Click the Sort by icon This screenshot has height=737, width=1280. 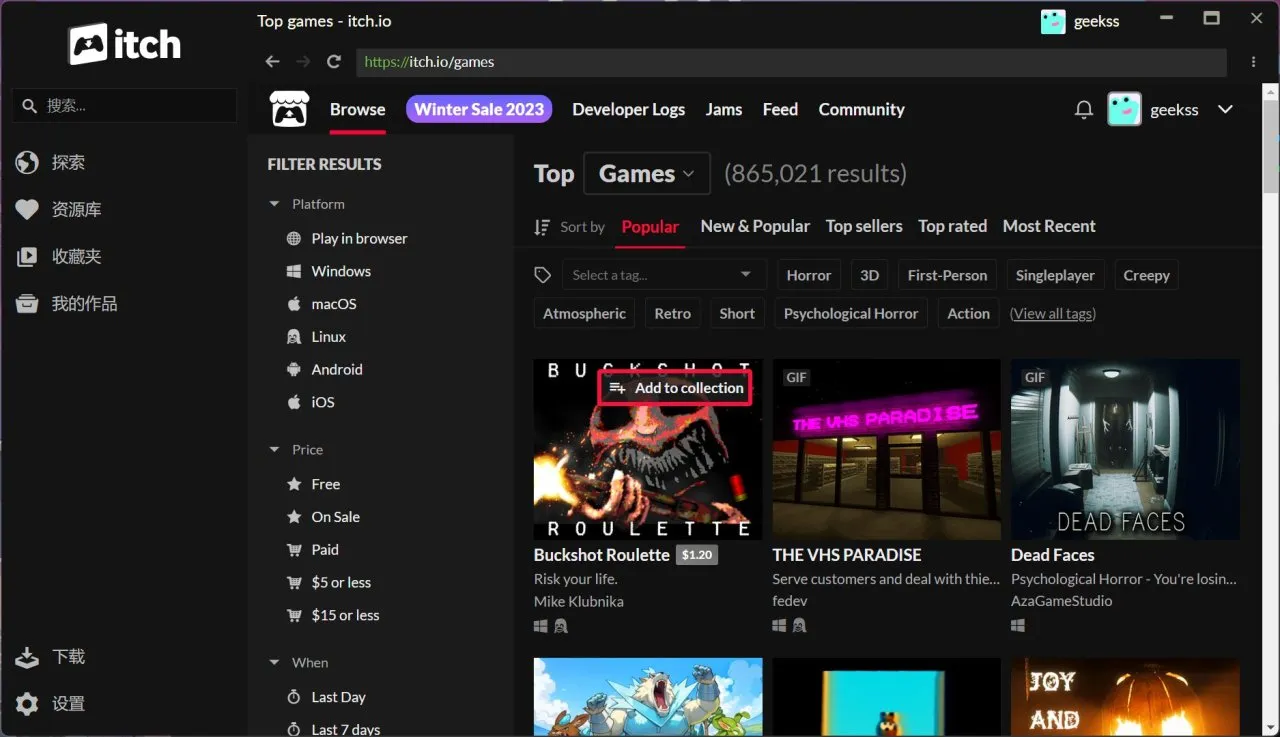point(542,227)
